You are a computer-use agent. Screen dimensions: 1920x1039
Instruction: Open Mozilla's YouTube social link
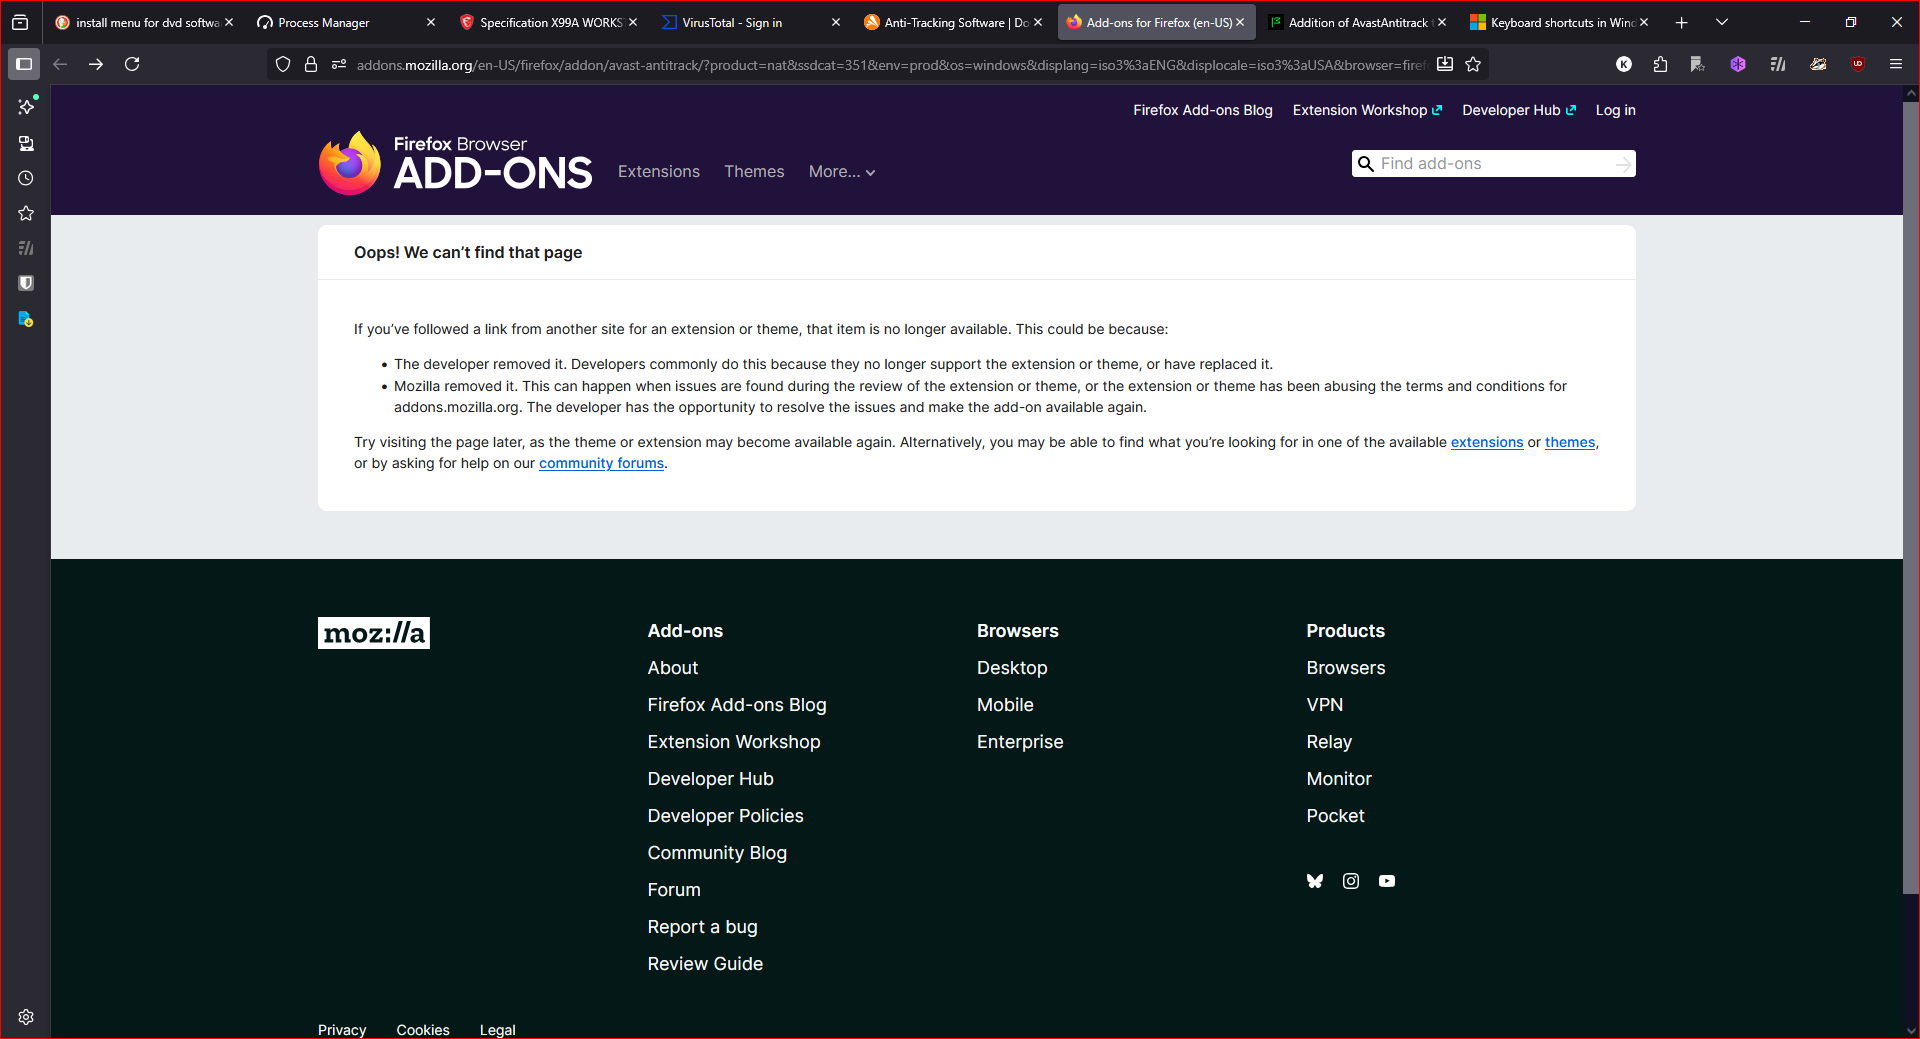[x=1387, y=881]
